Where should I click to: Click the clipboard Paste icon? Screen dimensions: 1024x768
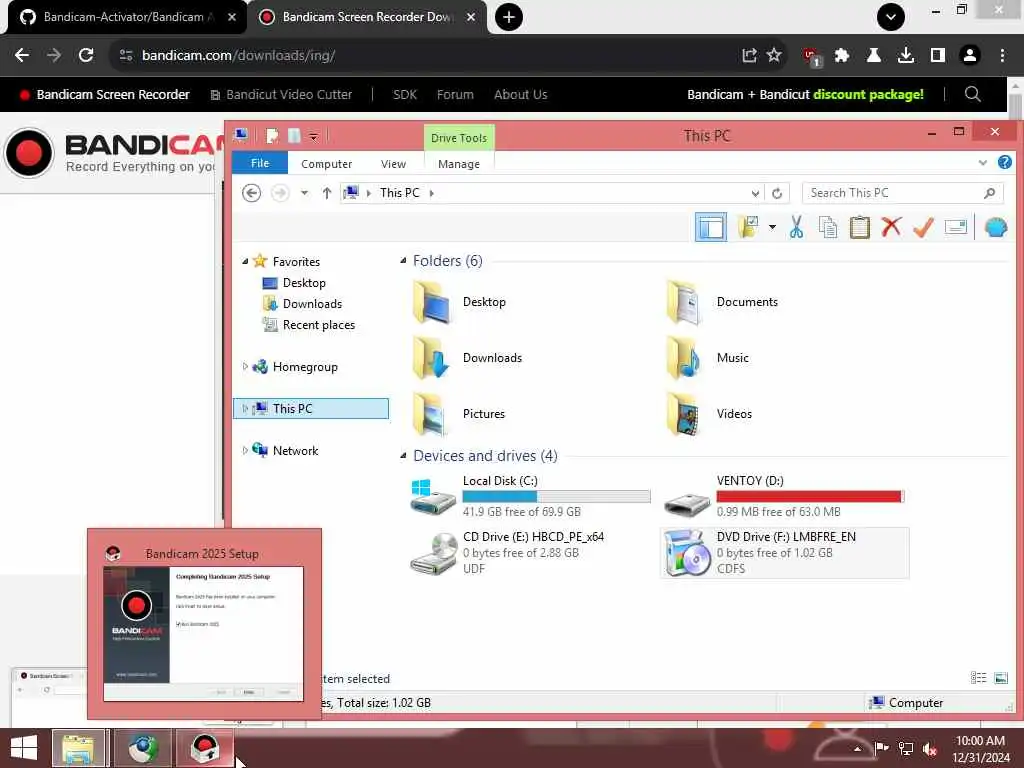pyautogui.click(x=859, y=227)
